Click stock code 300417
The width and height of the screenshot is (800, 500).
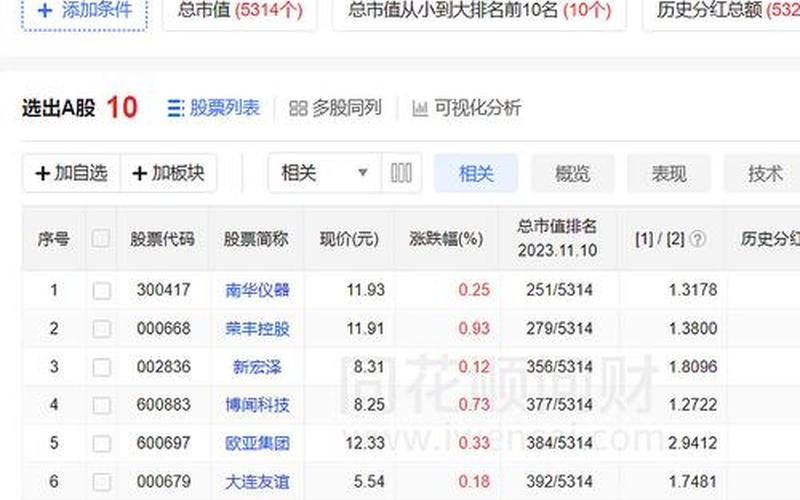pyautogui.click(x=163, y=290)
